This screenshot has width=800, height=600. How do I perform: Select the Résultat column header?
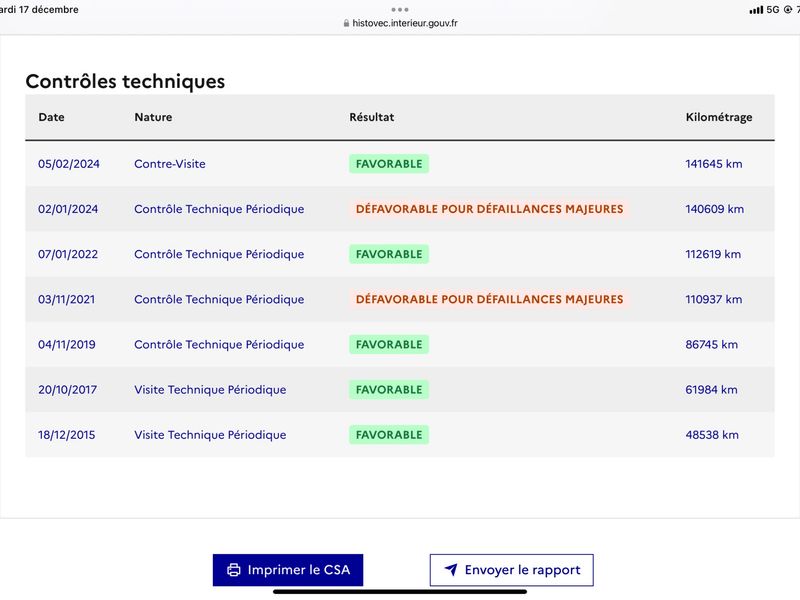(372, 117)
